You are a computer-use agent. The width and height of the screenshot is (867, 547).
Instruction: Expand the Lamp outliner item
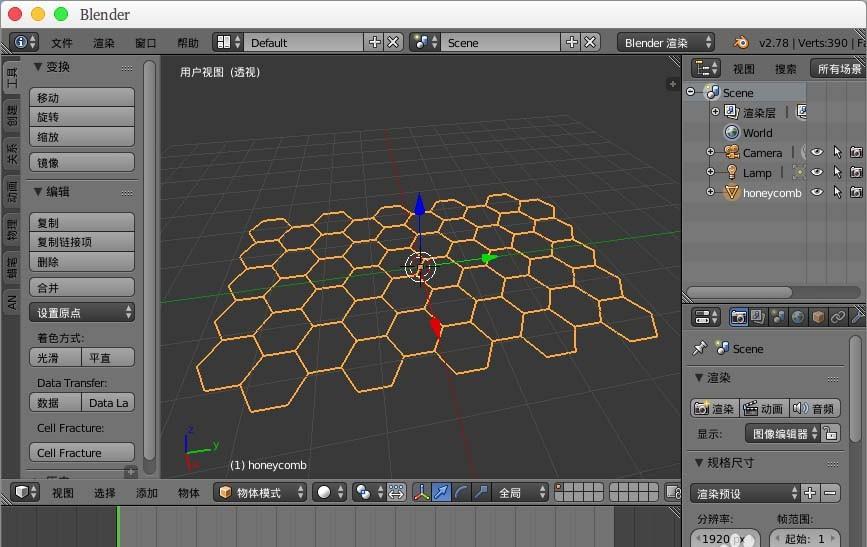710,172
